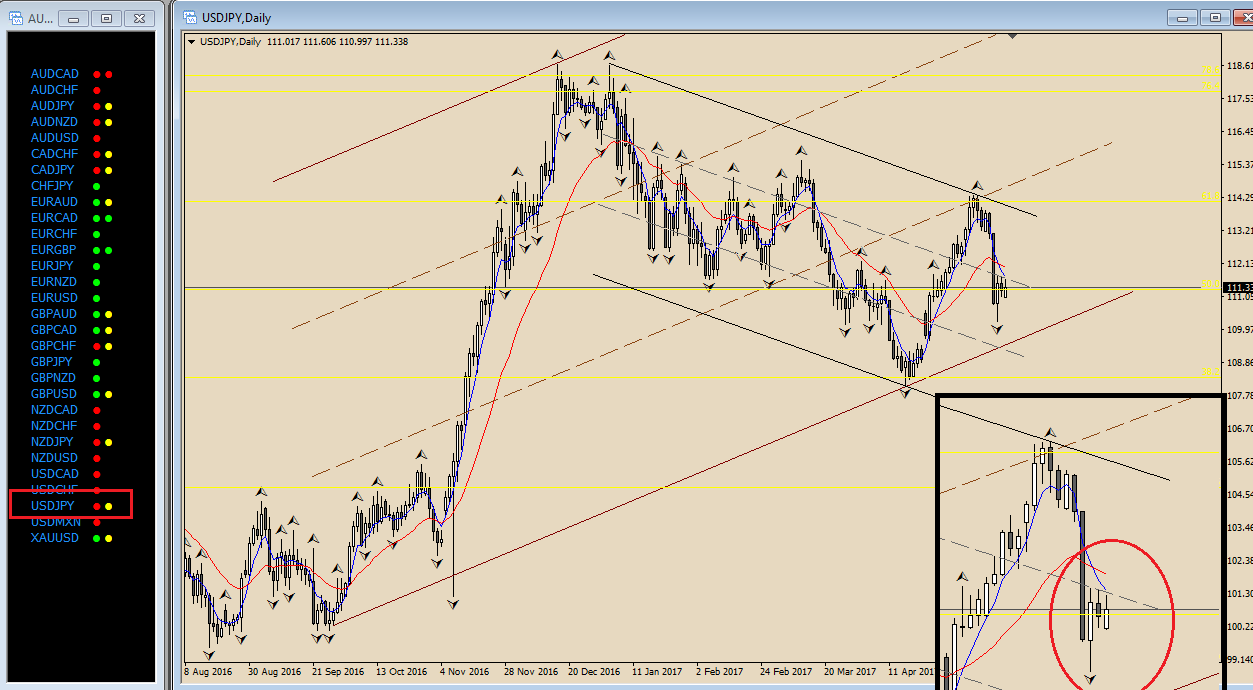This screenshot has width=1253, height=690.
Task: Open the NZDUSD pair
Action: pos(54,458)
